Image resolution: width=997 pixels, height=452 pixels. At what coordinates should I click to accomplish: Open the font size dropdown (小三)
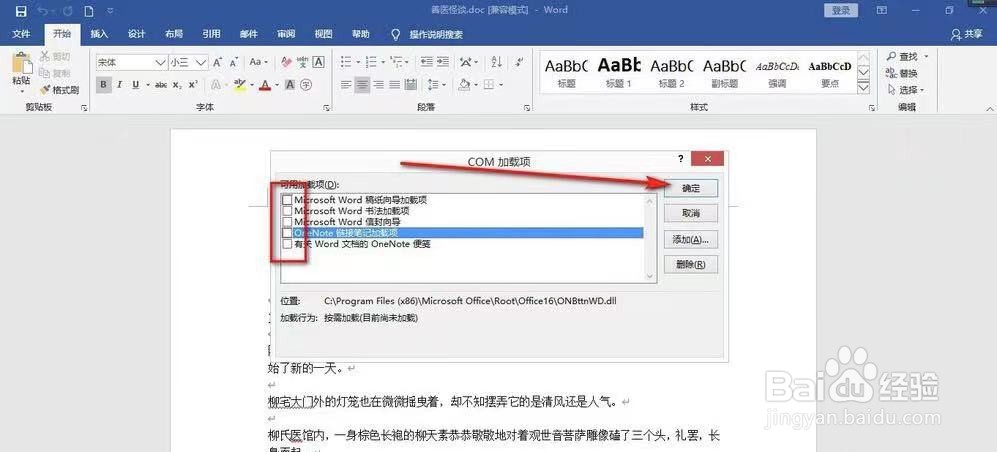[x=201, y=62]
